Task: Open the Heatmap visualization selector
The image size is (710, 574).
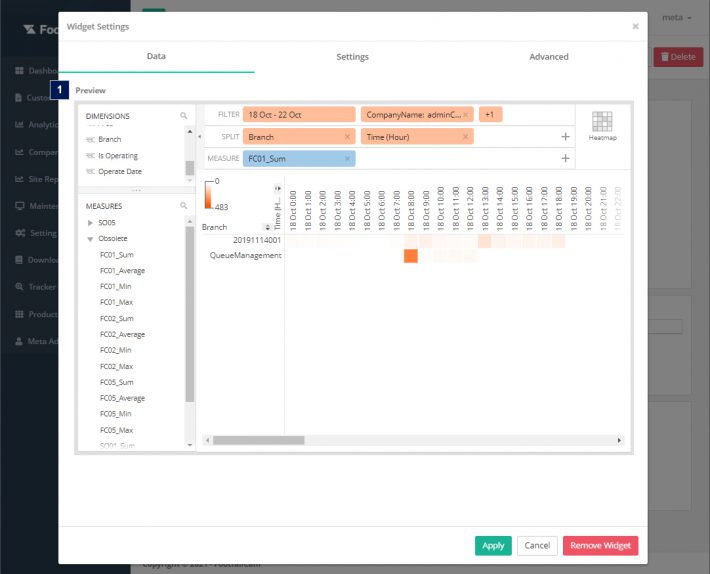Action: point(602,126)
